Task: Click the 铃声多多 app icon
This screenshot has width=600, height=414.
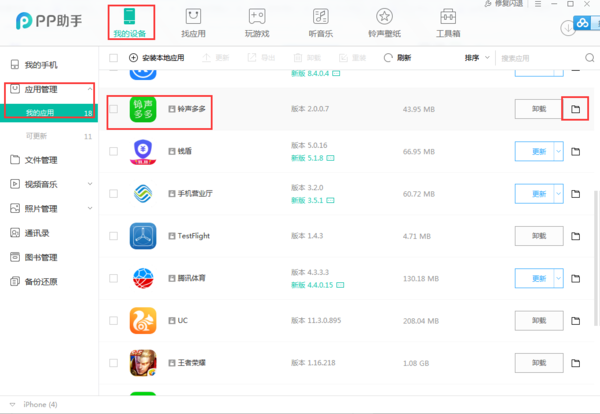Action: coord(143,109)
